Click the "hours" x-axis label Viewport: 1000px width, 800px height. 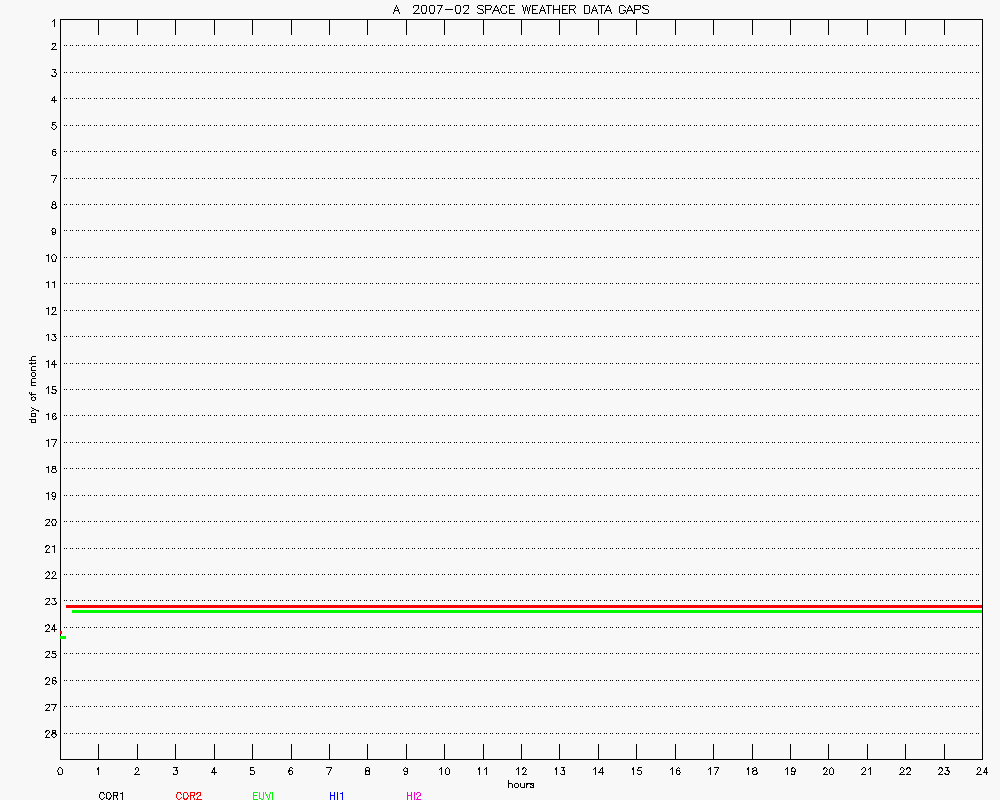coord(520,784)
